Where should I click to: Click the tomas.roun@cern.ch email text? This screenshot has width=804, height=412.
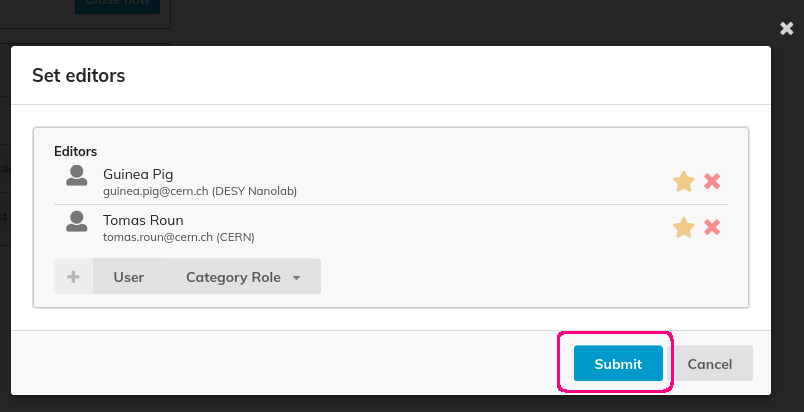157,237
